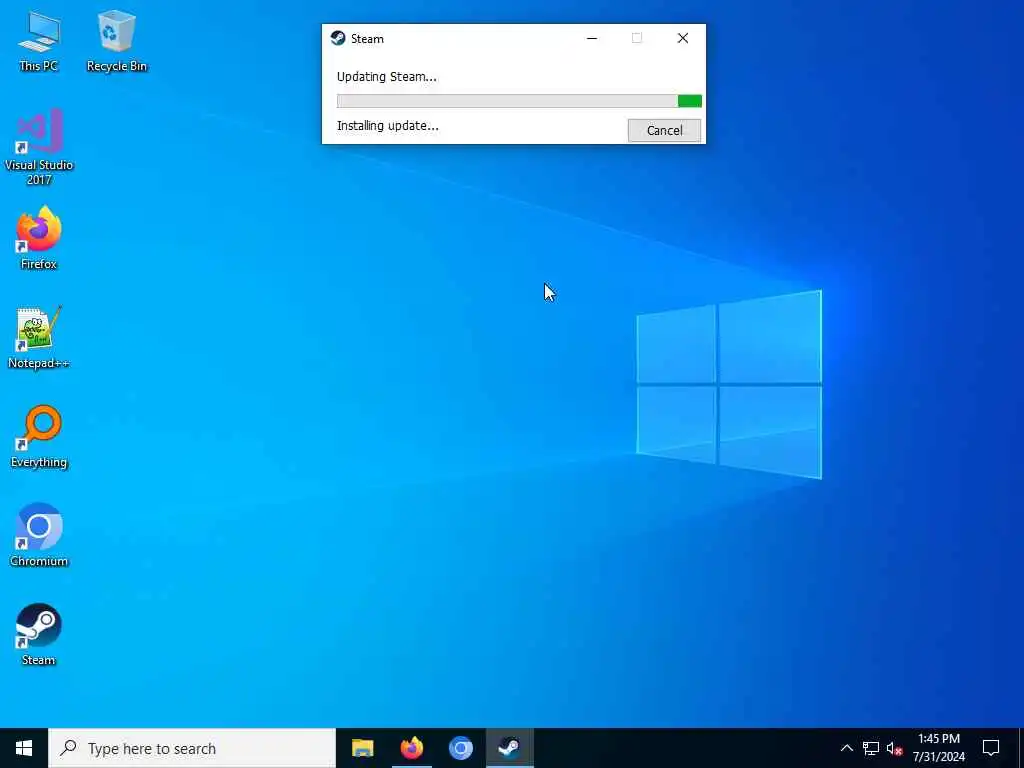
Task: Open File Explorer from the taskbar
Action: click(362, 748)
